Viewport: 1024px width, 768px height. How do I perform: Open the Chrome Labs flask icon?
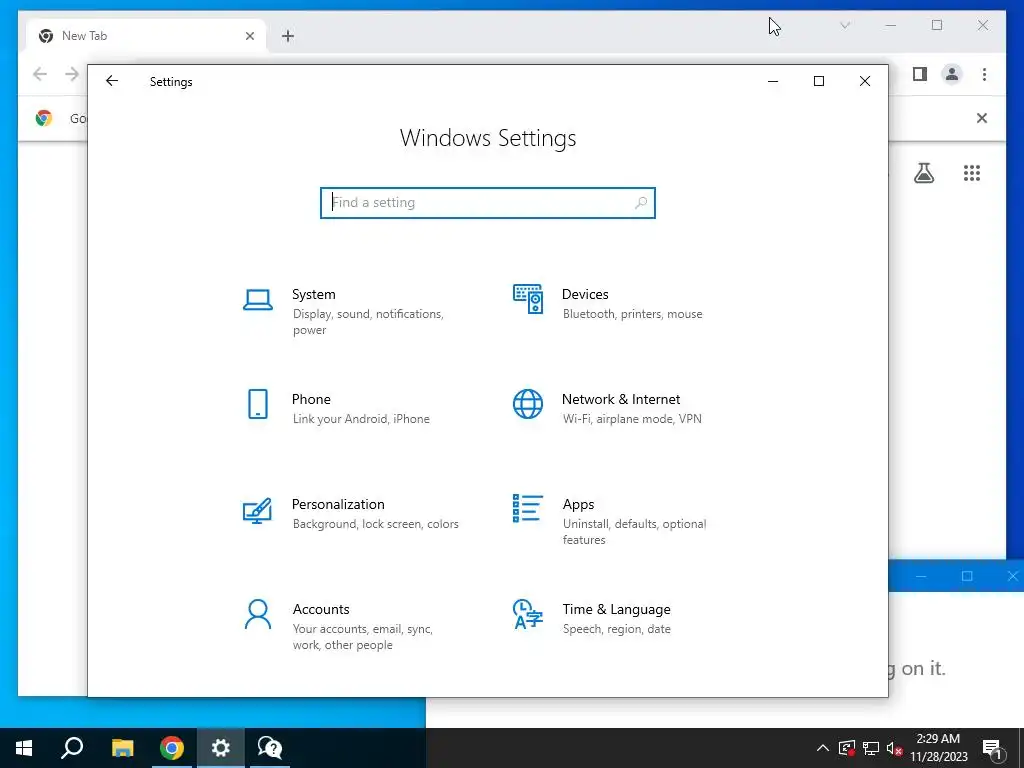[923, 173]
